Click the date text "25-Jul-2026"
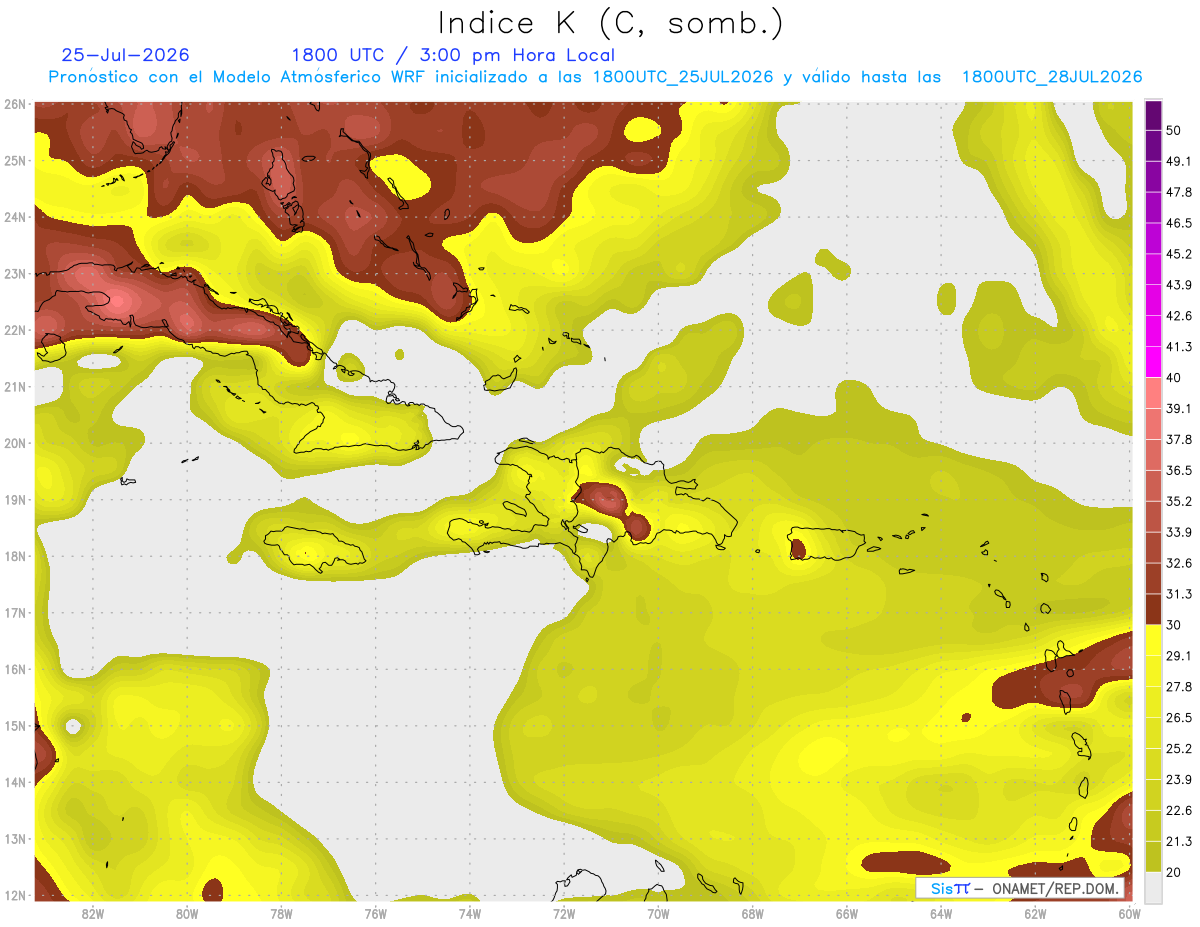 125,55
